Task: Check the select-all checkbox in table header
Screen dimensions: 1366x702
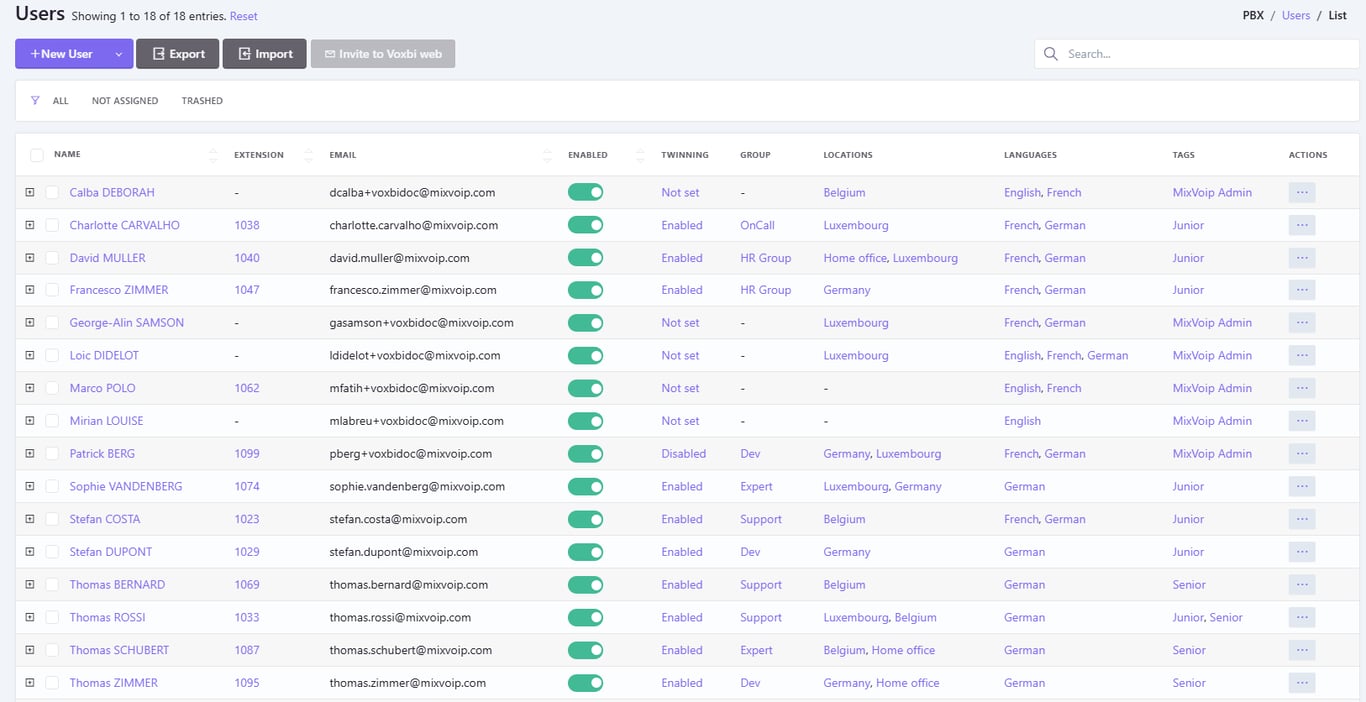Action: pyautogui.click(x=37, y=155)
